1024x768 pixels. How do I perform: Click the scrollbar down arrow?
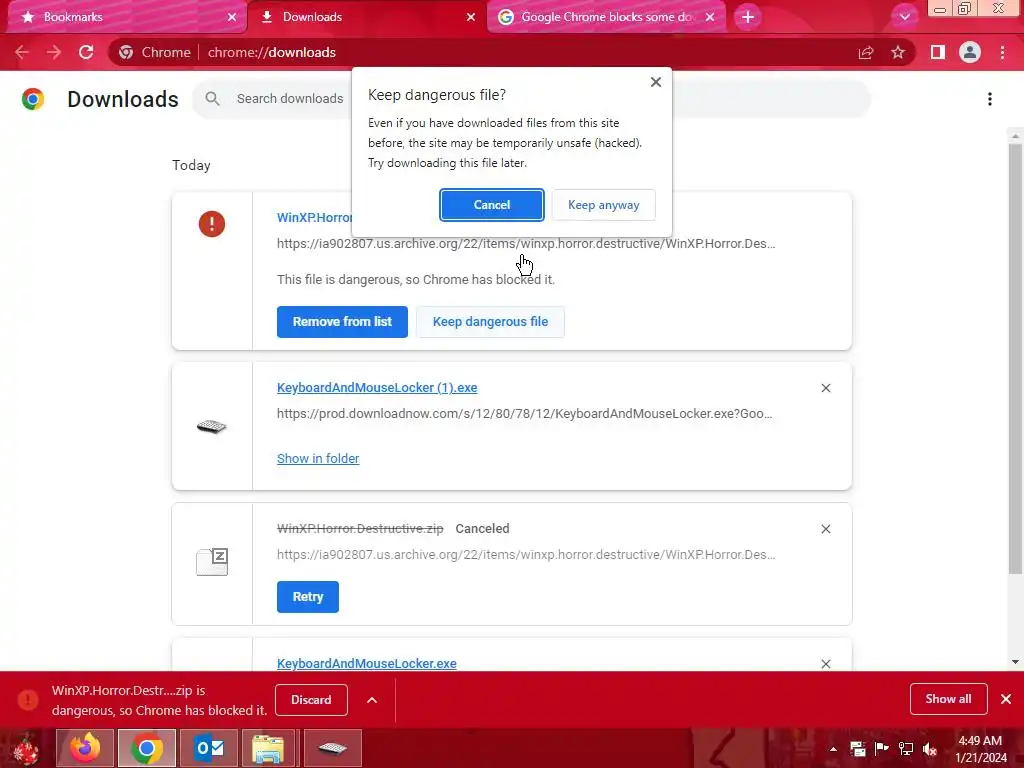coord(1015,662)
